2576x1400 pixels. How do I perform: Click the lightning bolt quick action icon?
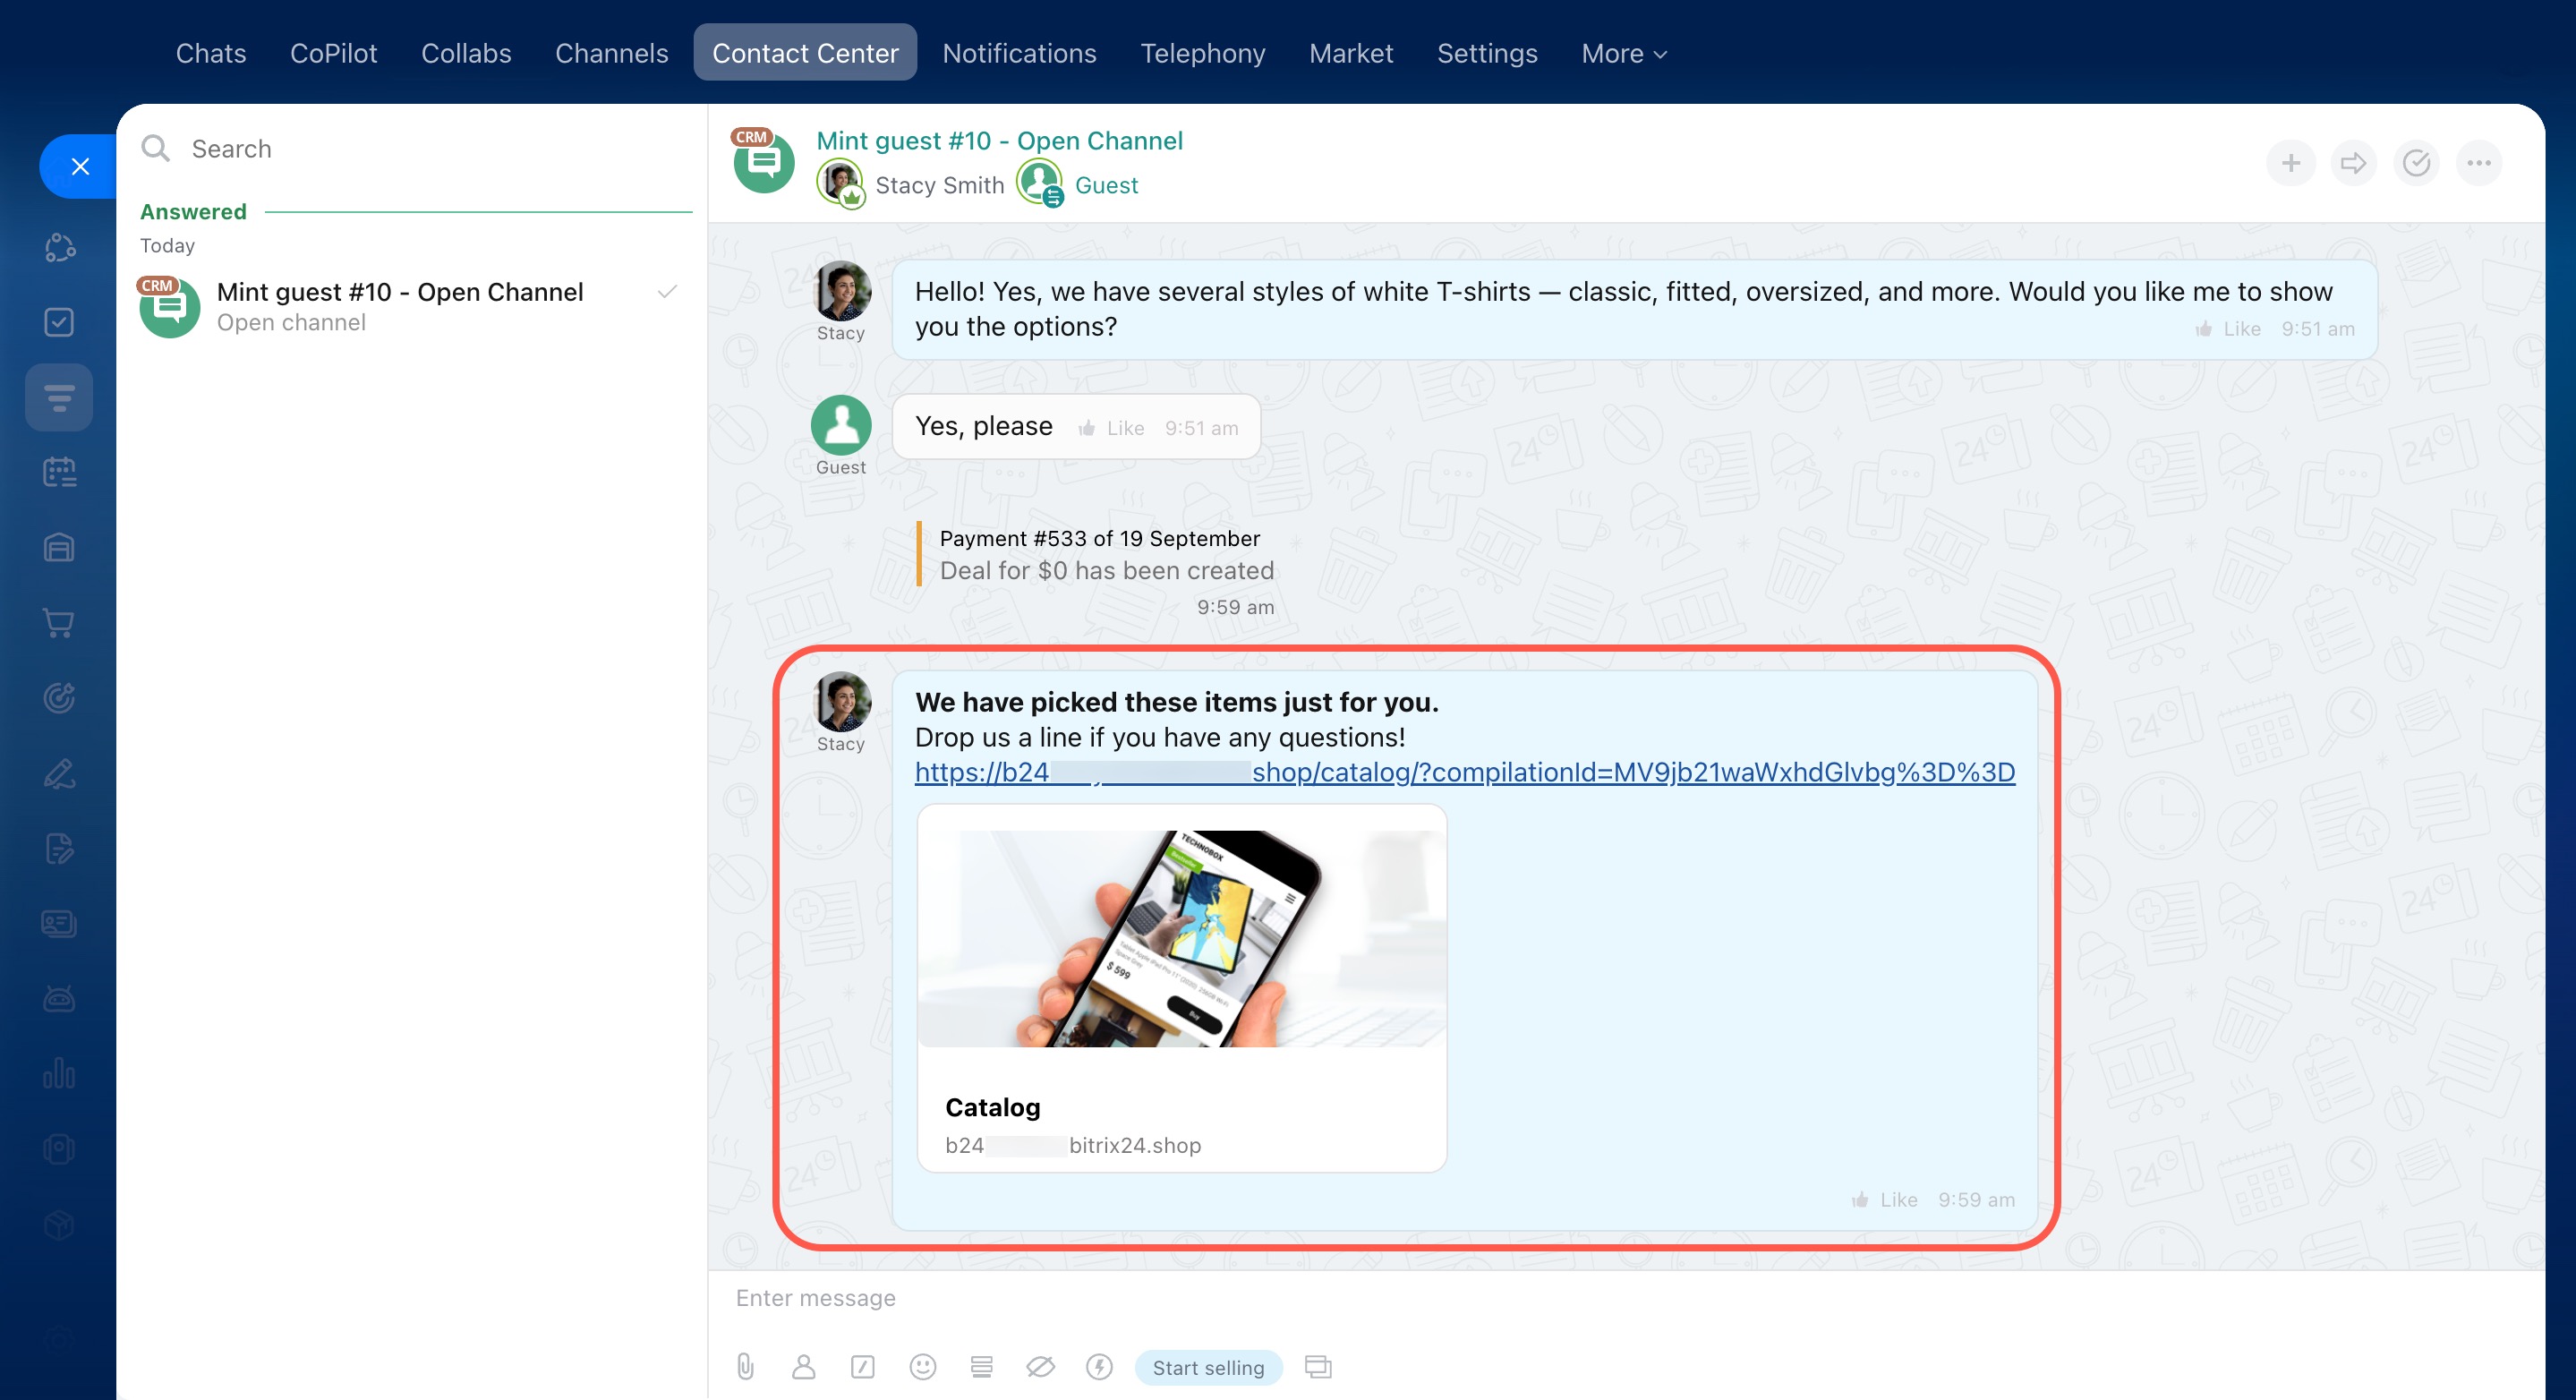coord(1099,1366)
